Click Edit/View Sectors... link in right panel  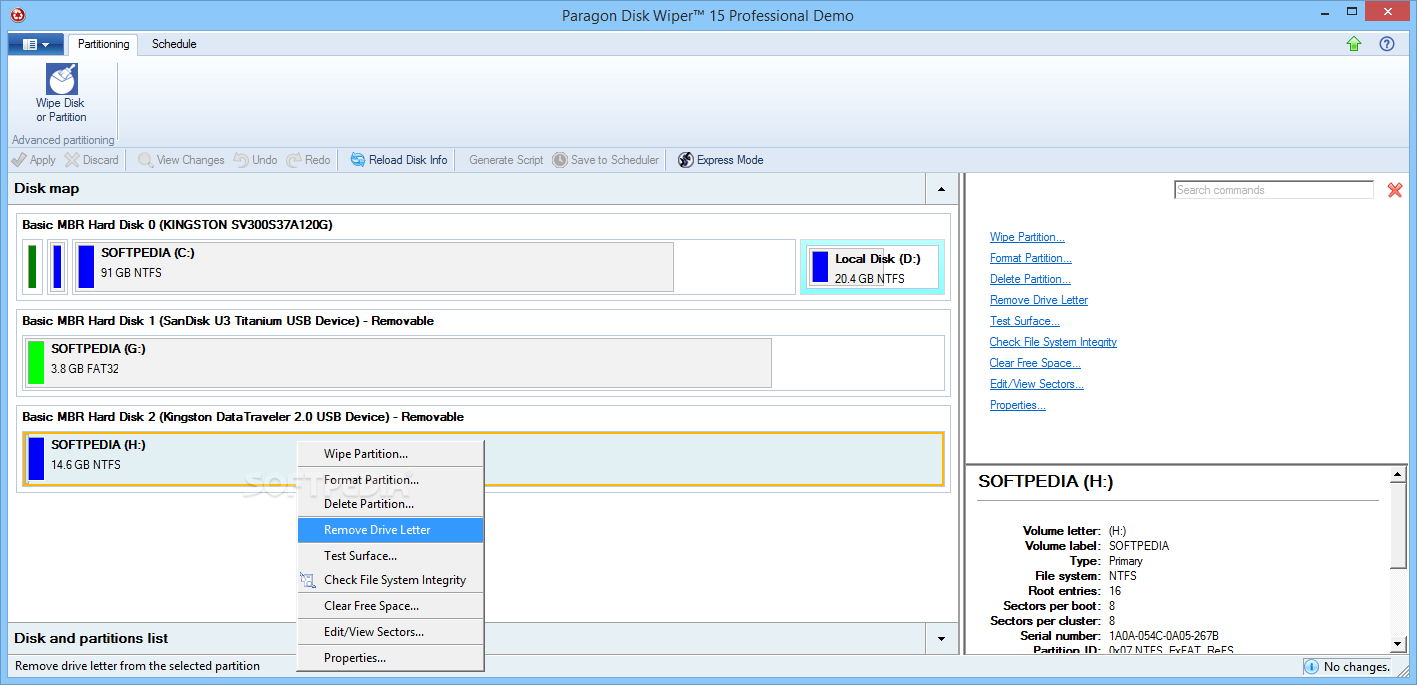(x=1037, y=384)
